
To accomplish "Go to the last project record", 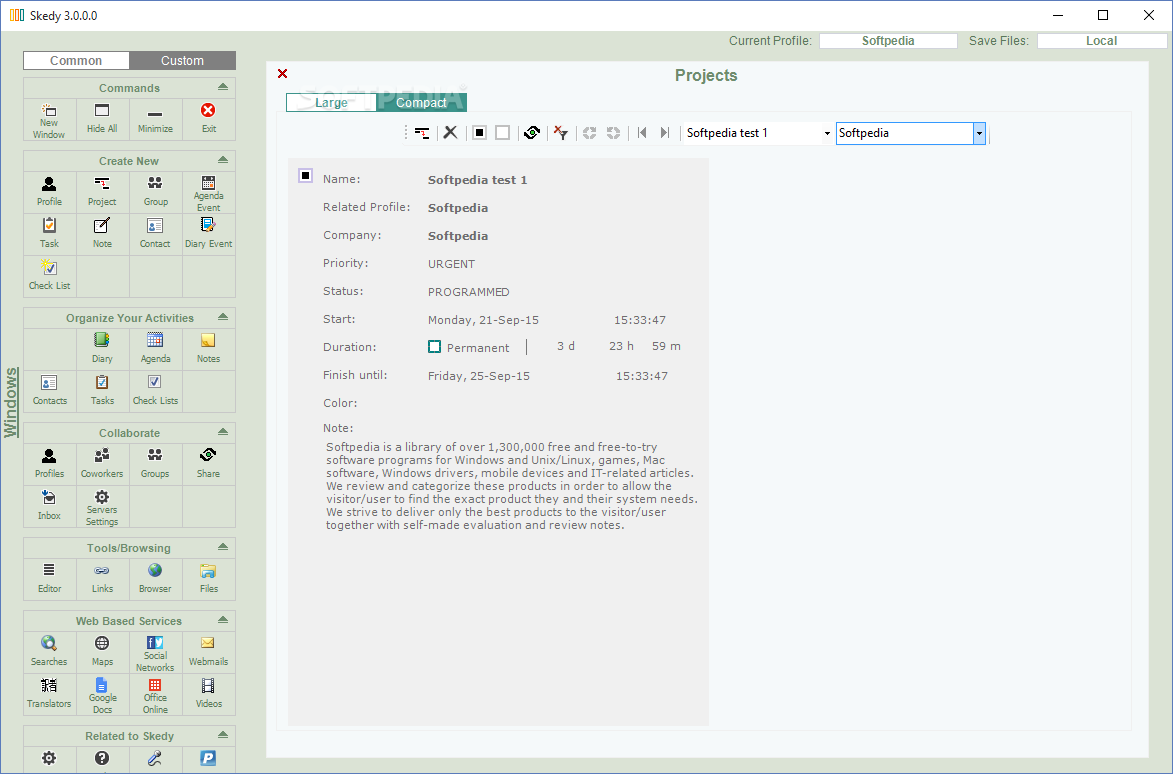I will pos(664,132).
